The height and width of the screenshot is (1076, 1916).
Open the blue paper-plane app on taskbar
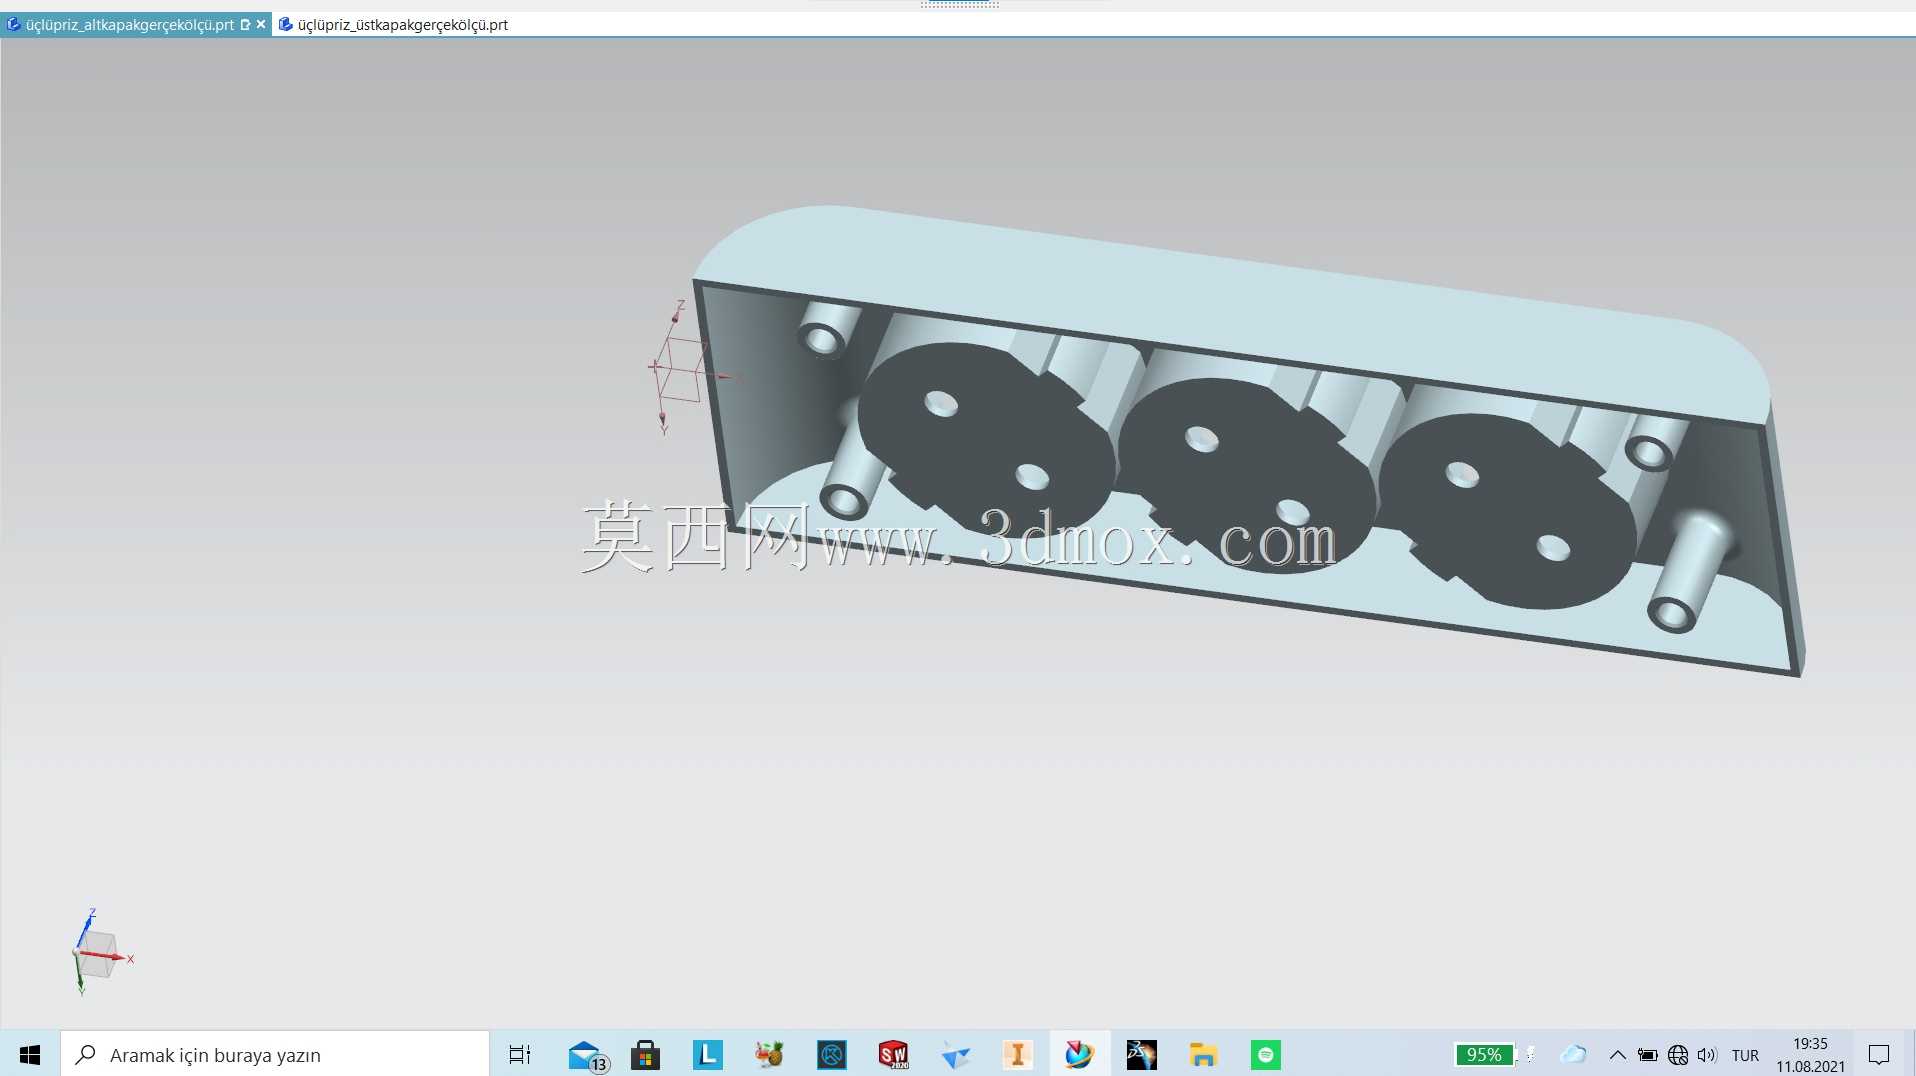click(x=955, y=1054)
